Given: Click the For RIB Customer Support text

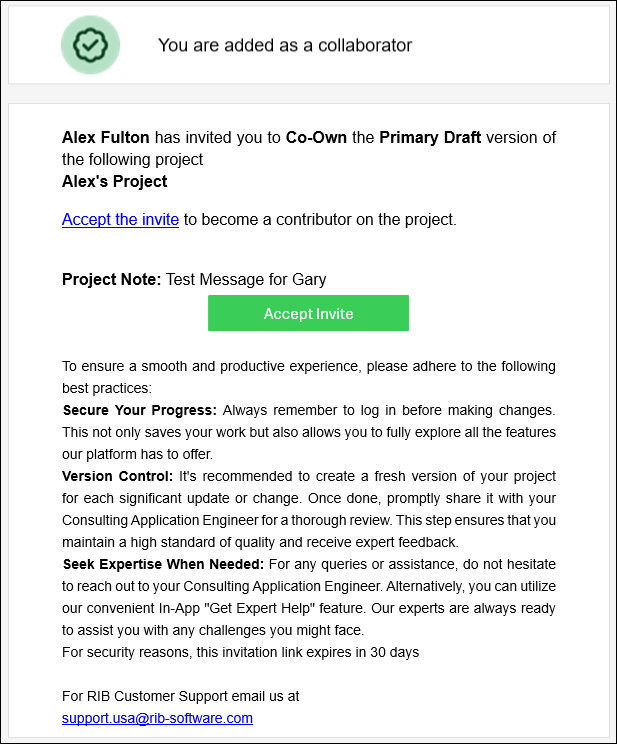Looking at the screenshot, I should coord(180,696).
